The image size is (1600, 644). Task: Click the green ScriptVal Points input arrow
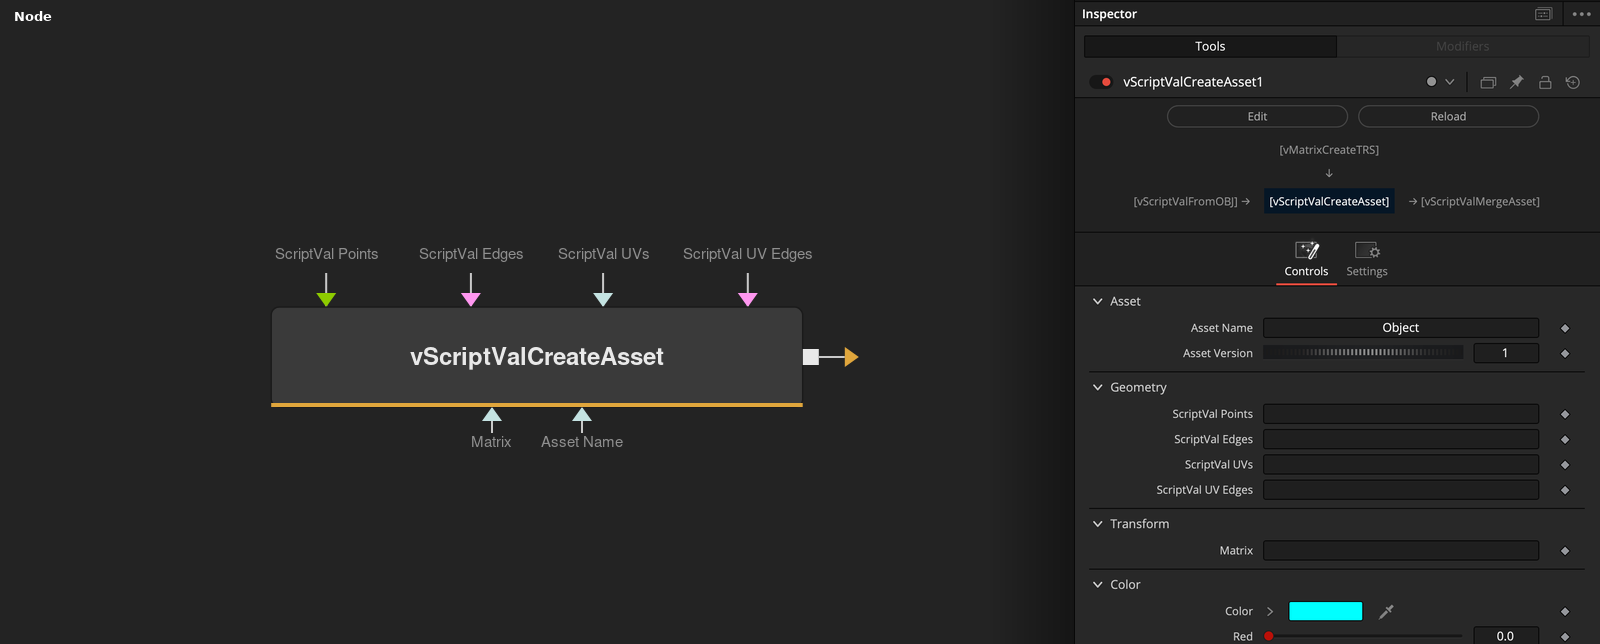tap(326, 298)
